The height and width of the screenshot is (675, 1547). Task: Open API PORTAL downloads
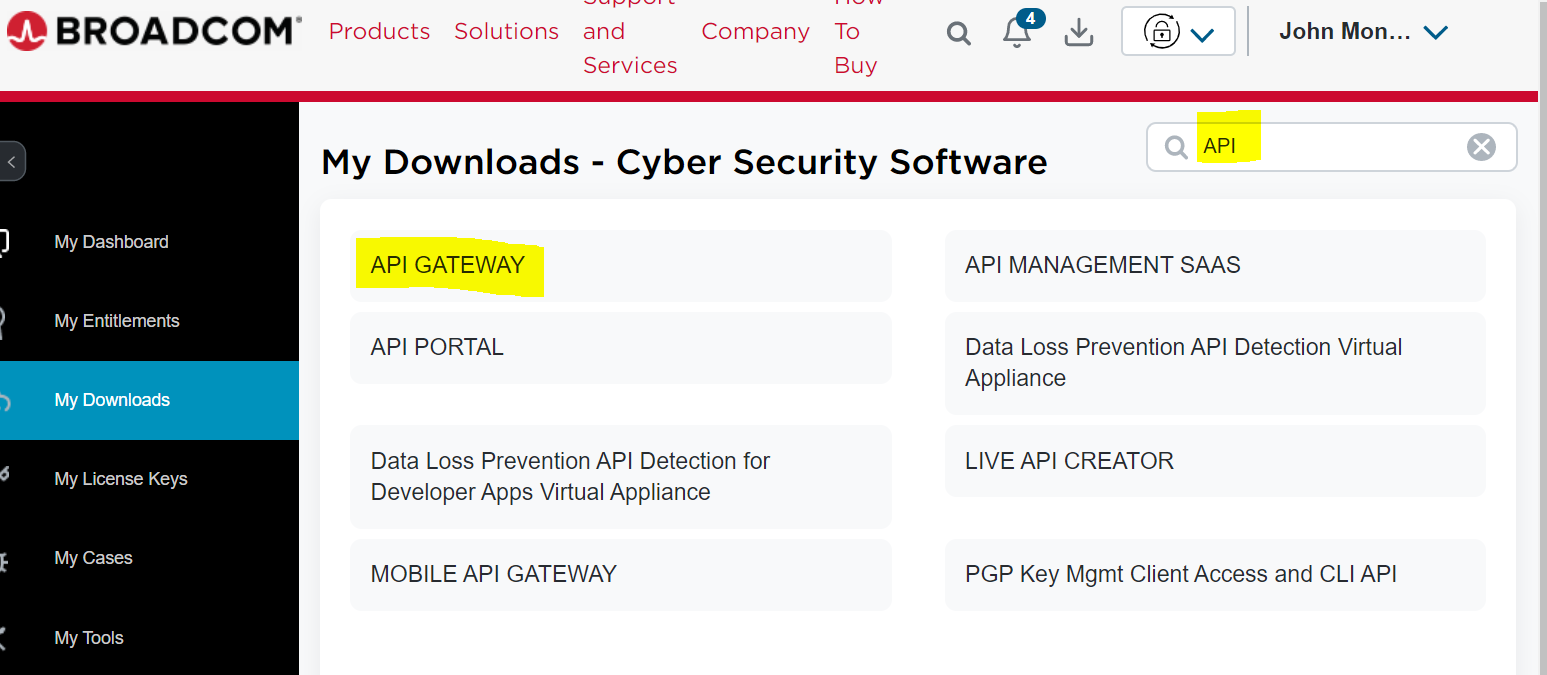(x=437, y=347)
